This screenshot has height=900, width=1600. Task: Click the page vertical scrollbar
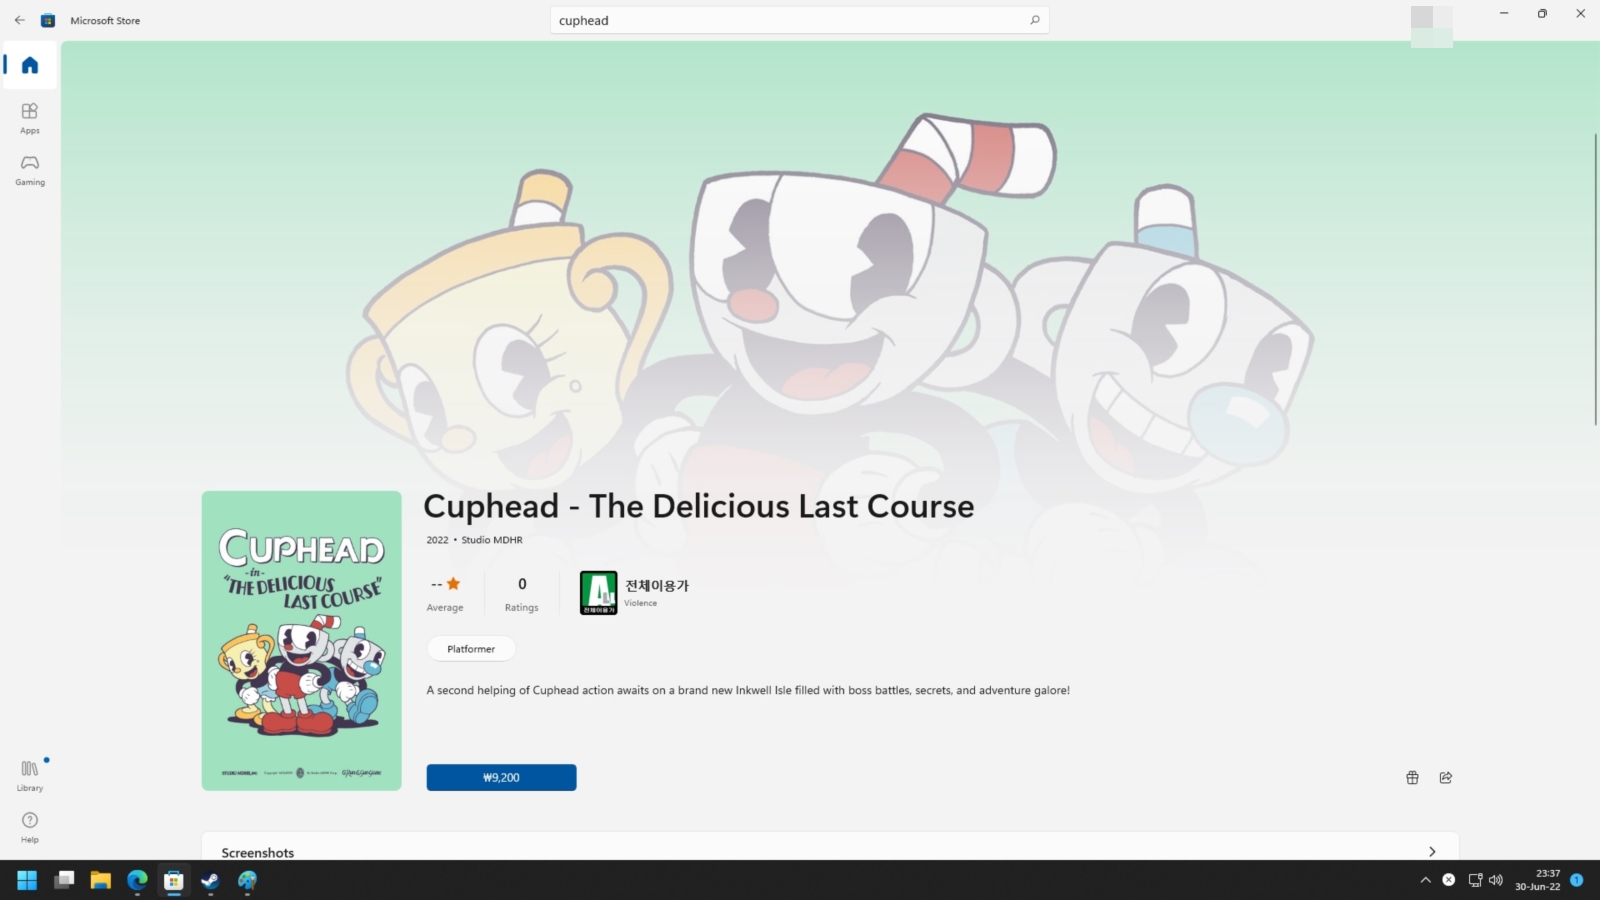(x=1595, y=278)
